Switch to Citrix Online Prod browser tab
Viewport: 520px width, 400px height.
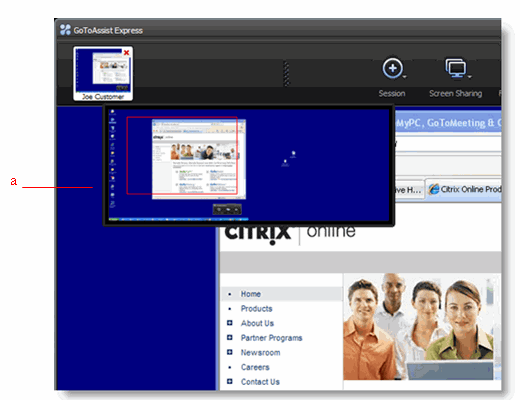(464, 189)
